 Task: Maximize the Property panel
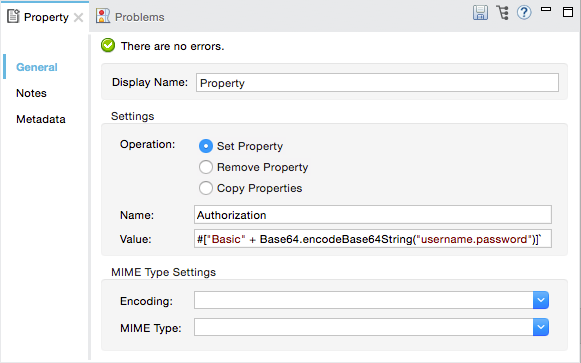click(568, 12)
